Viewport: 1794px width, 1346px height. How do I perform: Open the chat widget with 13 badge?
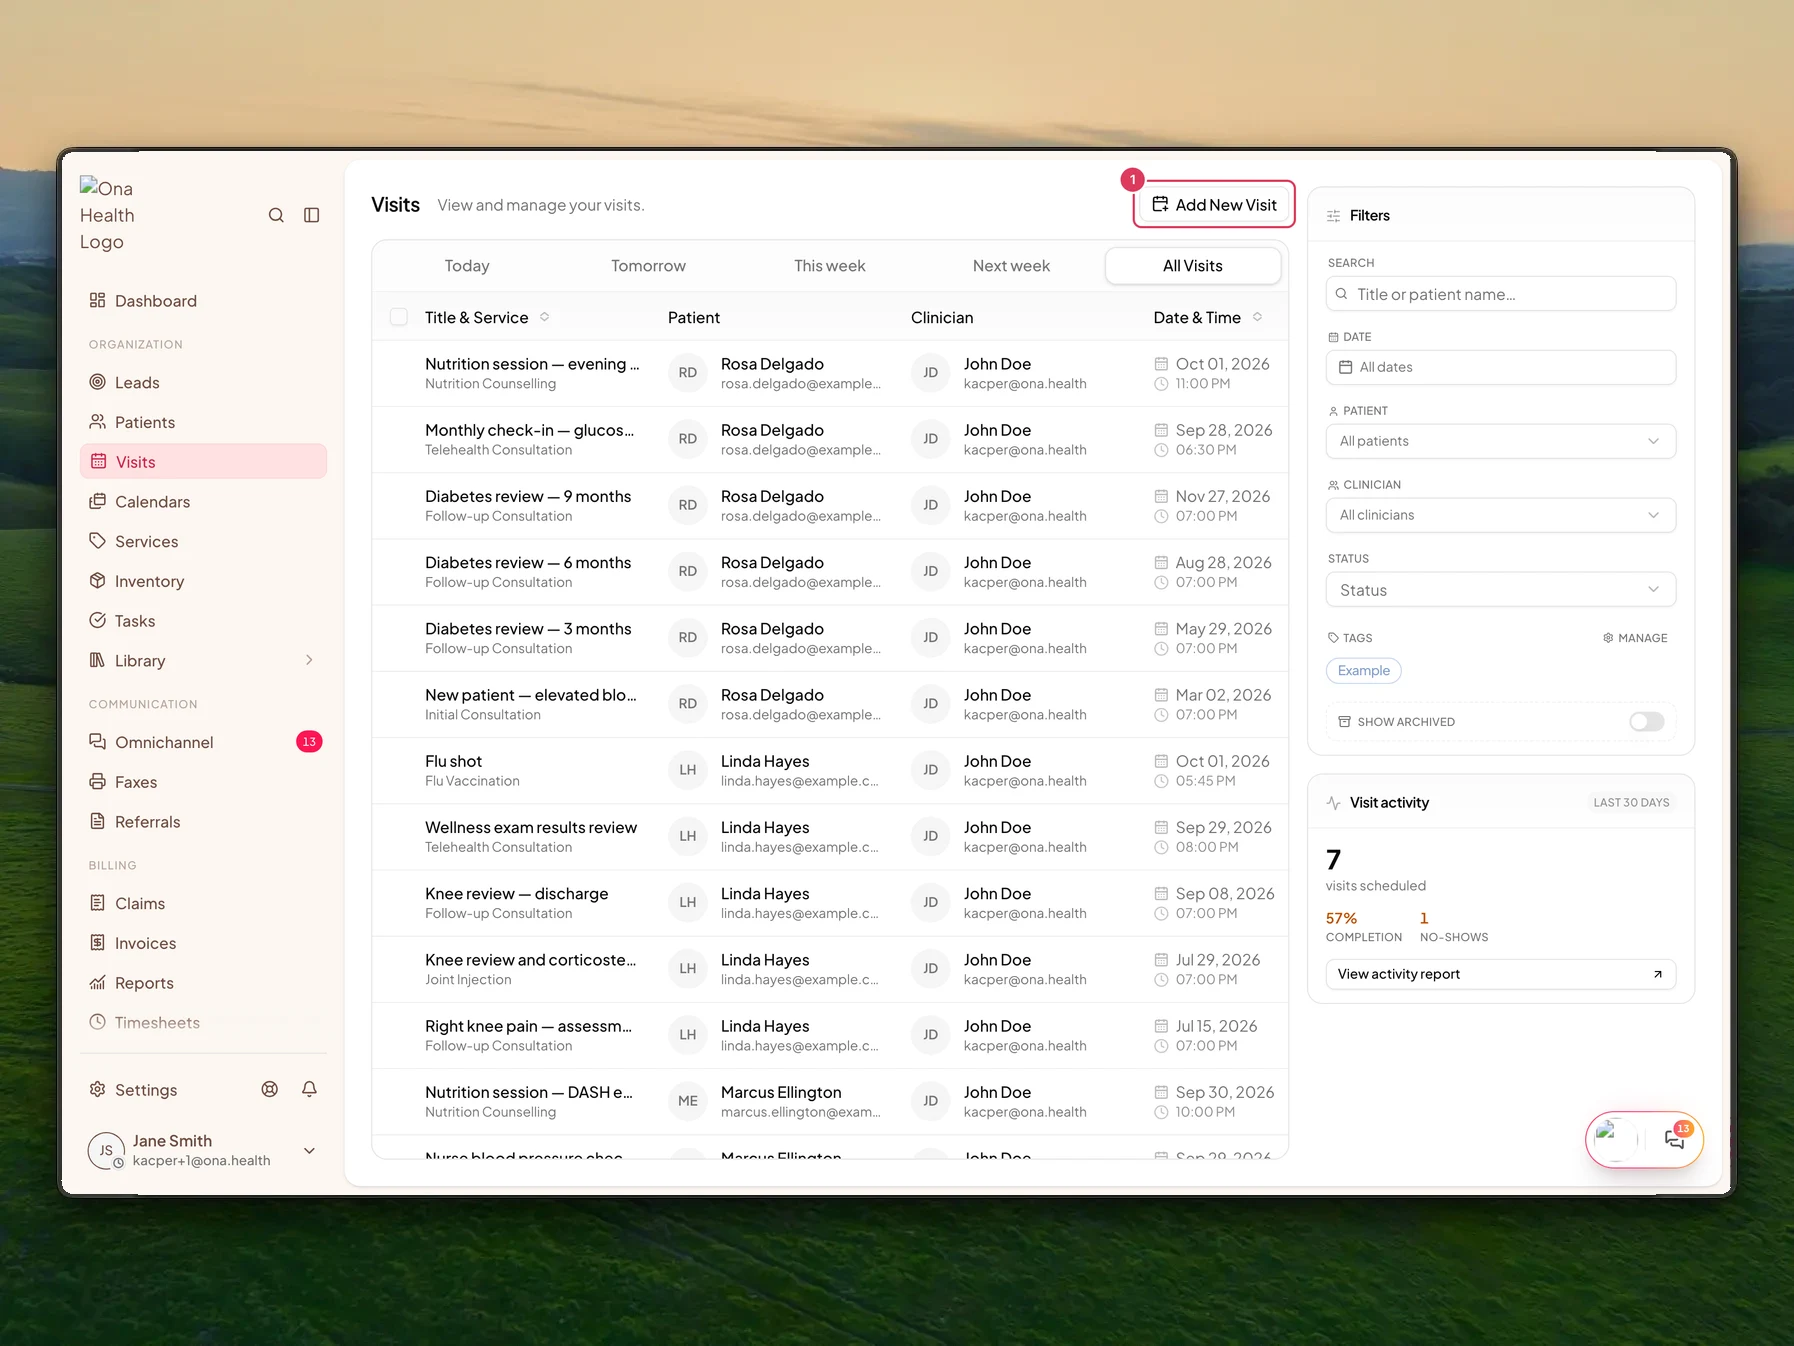point(1675,1139)
